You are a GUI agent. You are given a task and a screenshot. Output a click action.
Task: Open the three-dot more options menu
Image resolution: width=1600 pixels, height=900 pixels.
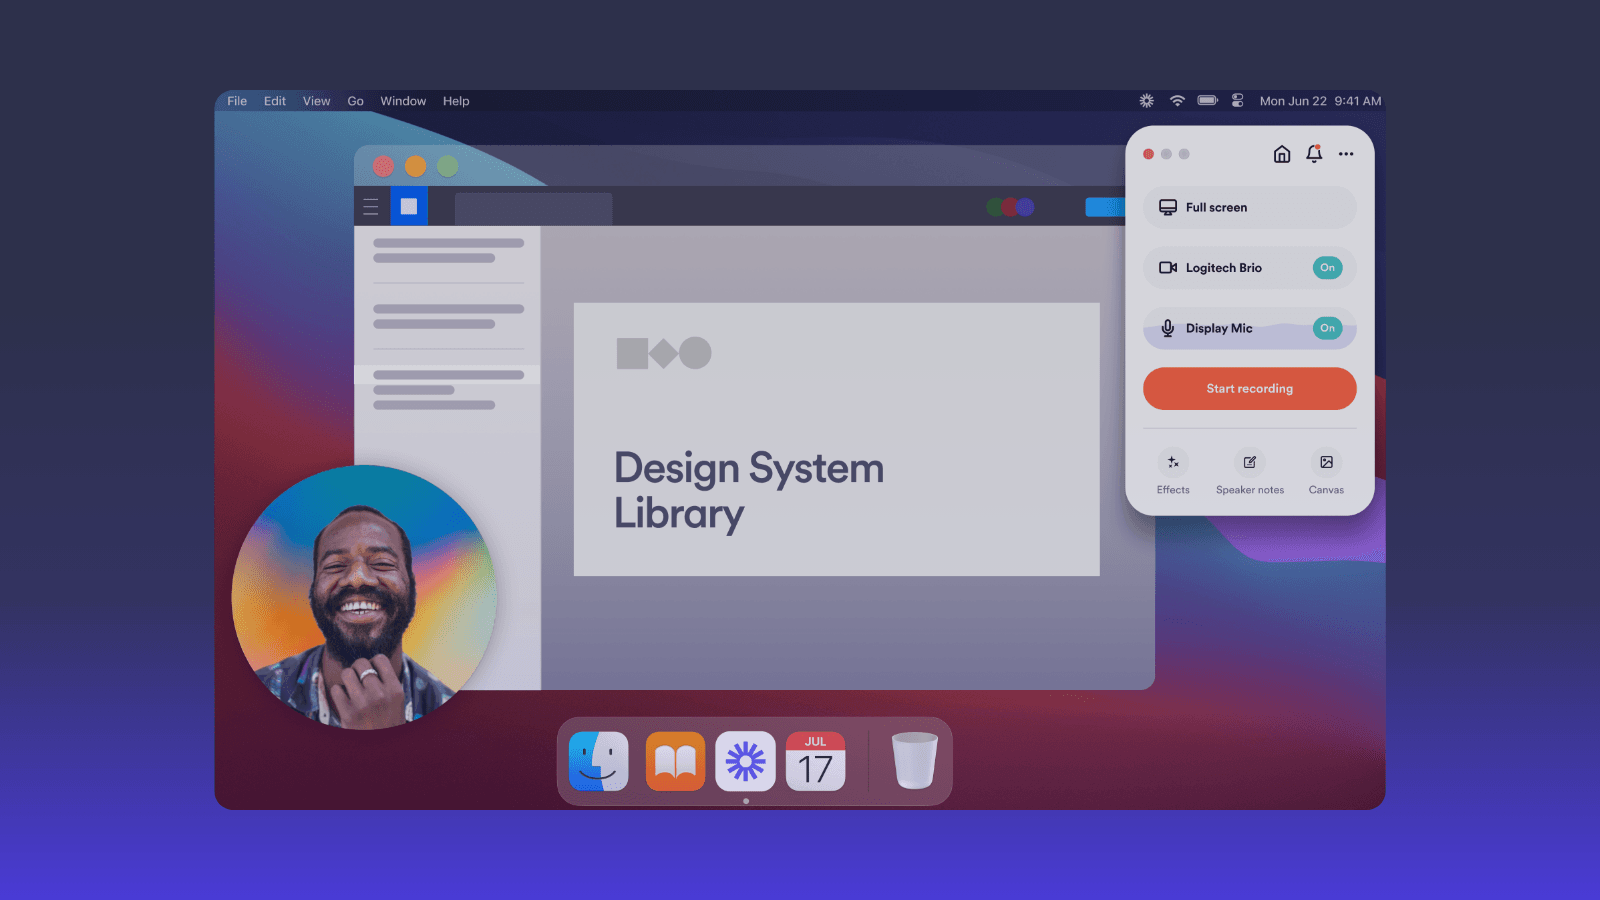click(x=1346, y=154)
